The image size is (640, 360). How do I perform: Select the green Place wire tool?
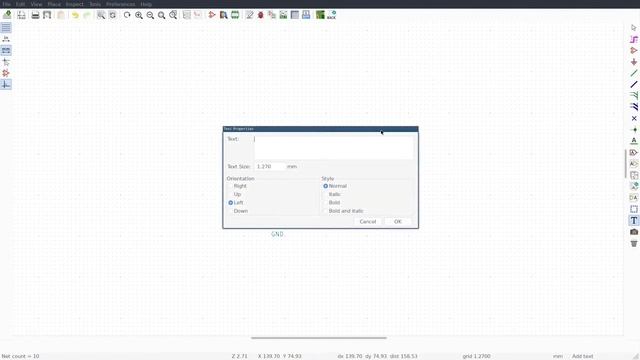tap(634, 73)
